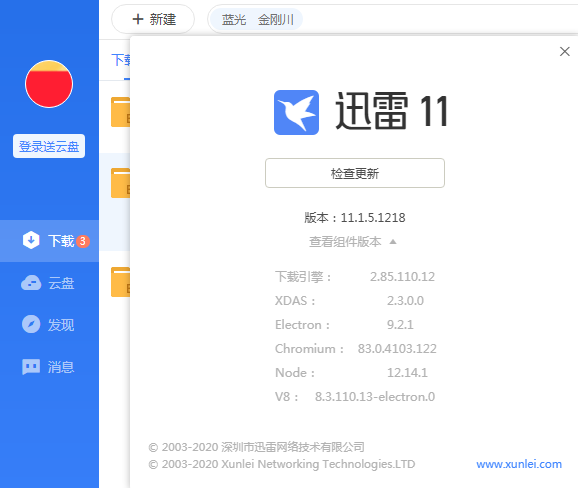578x488 pixels.
Task: Click the download hexagon icon in the sidebar
Action: (x=31, y=240)
